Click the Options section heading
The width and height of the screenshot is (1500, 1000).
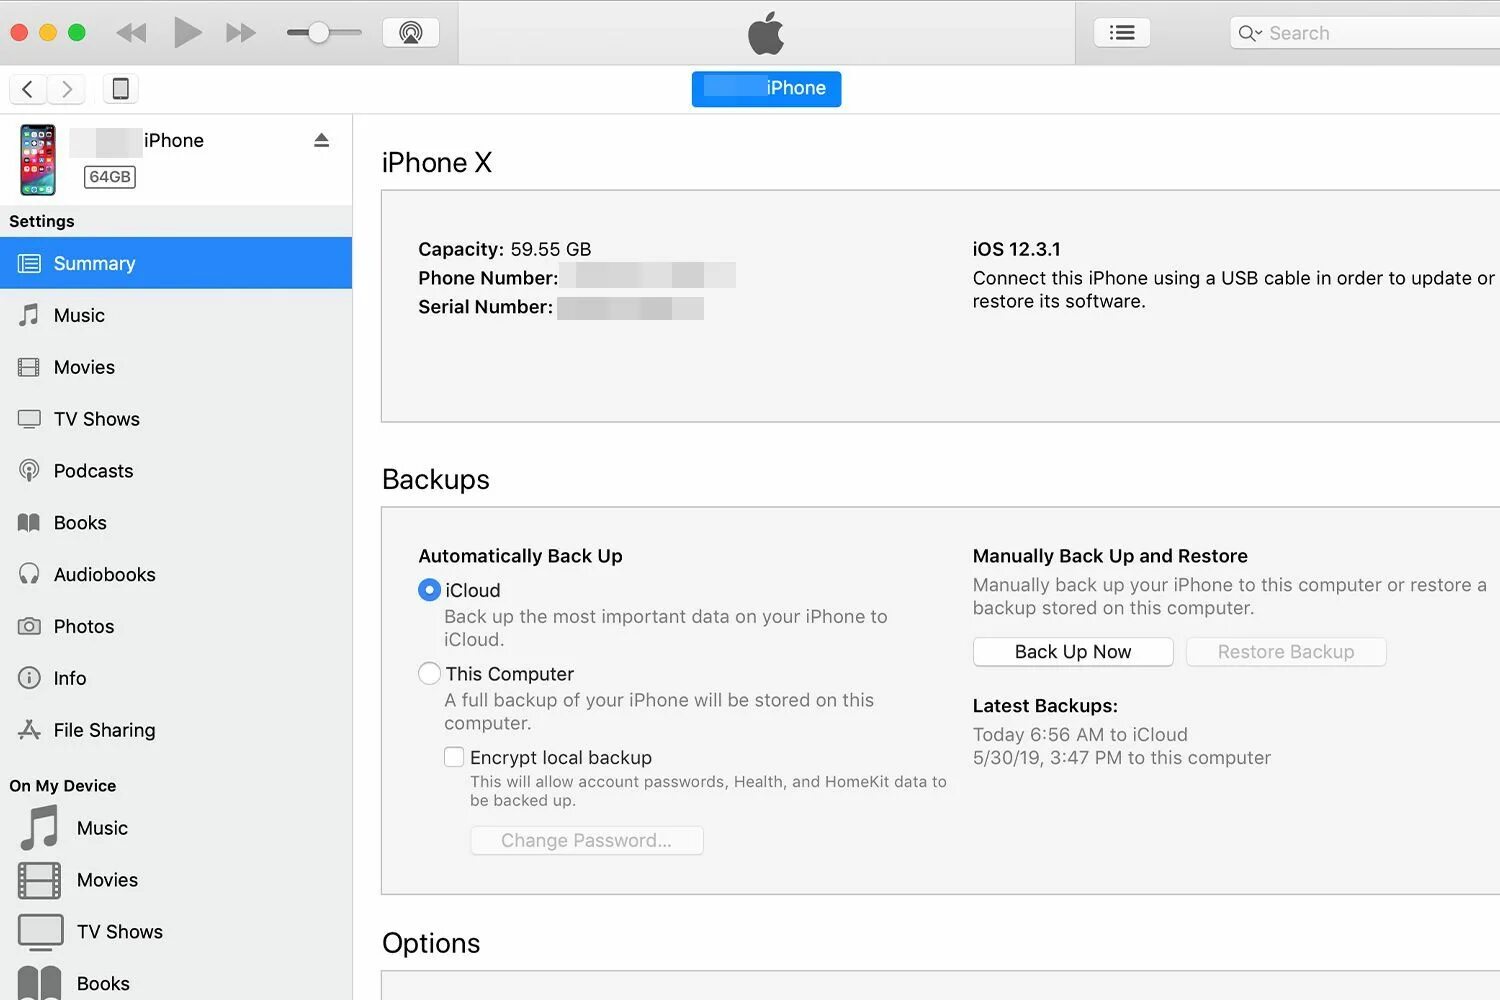pyautogui.click(x=431, y=943)
